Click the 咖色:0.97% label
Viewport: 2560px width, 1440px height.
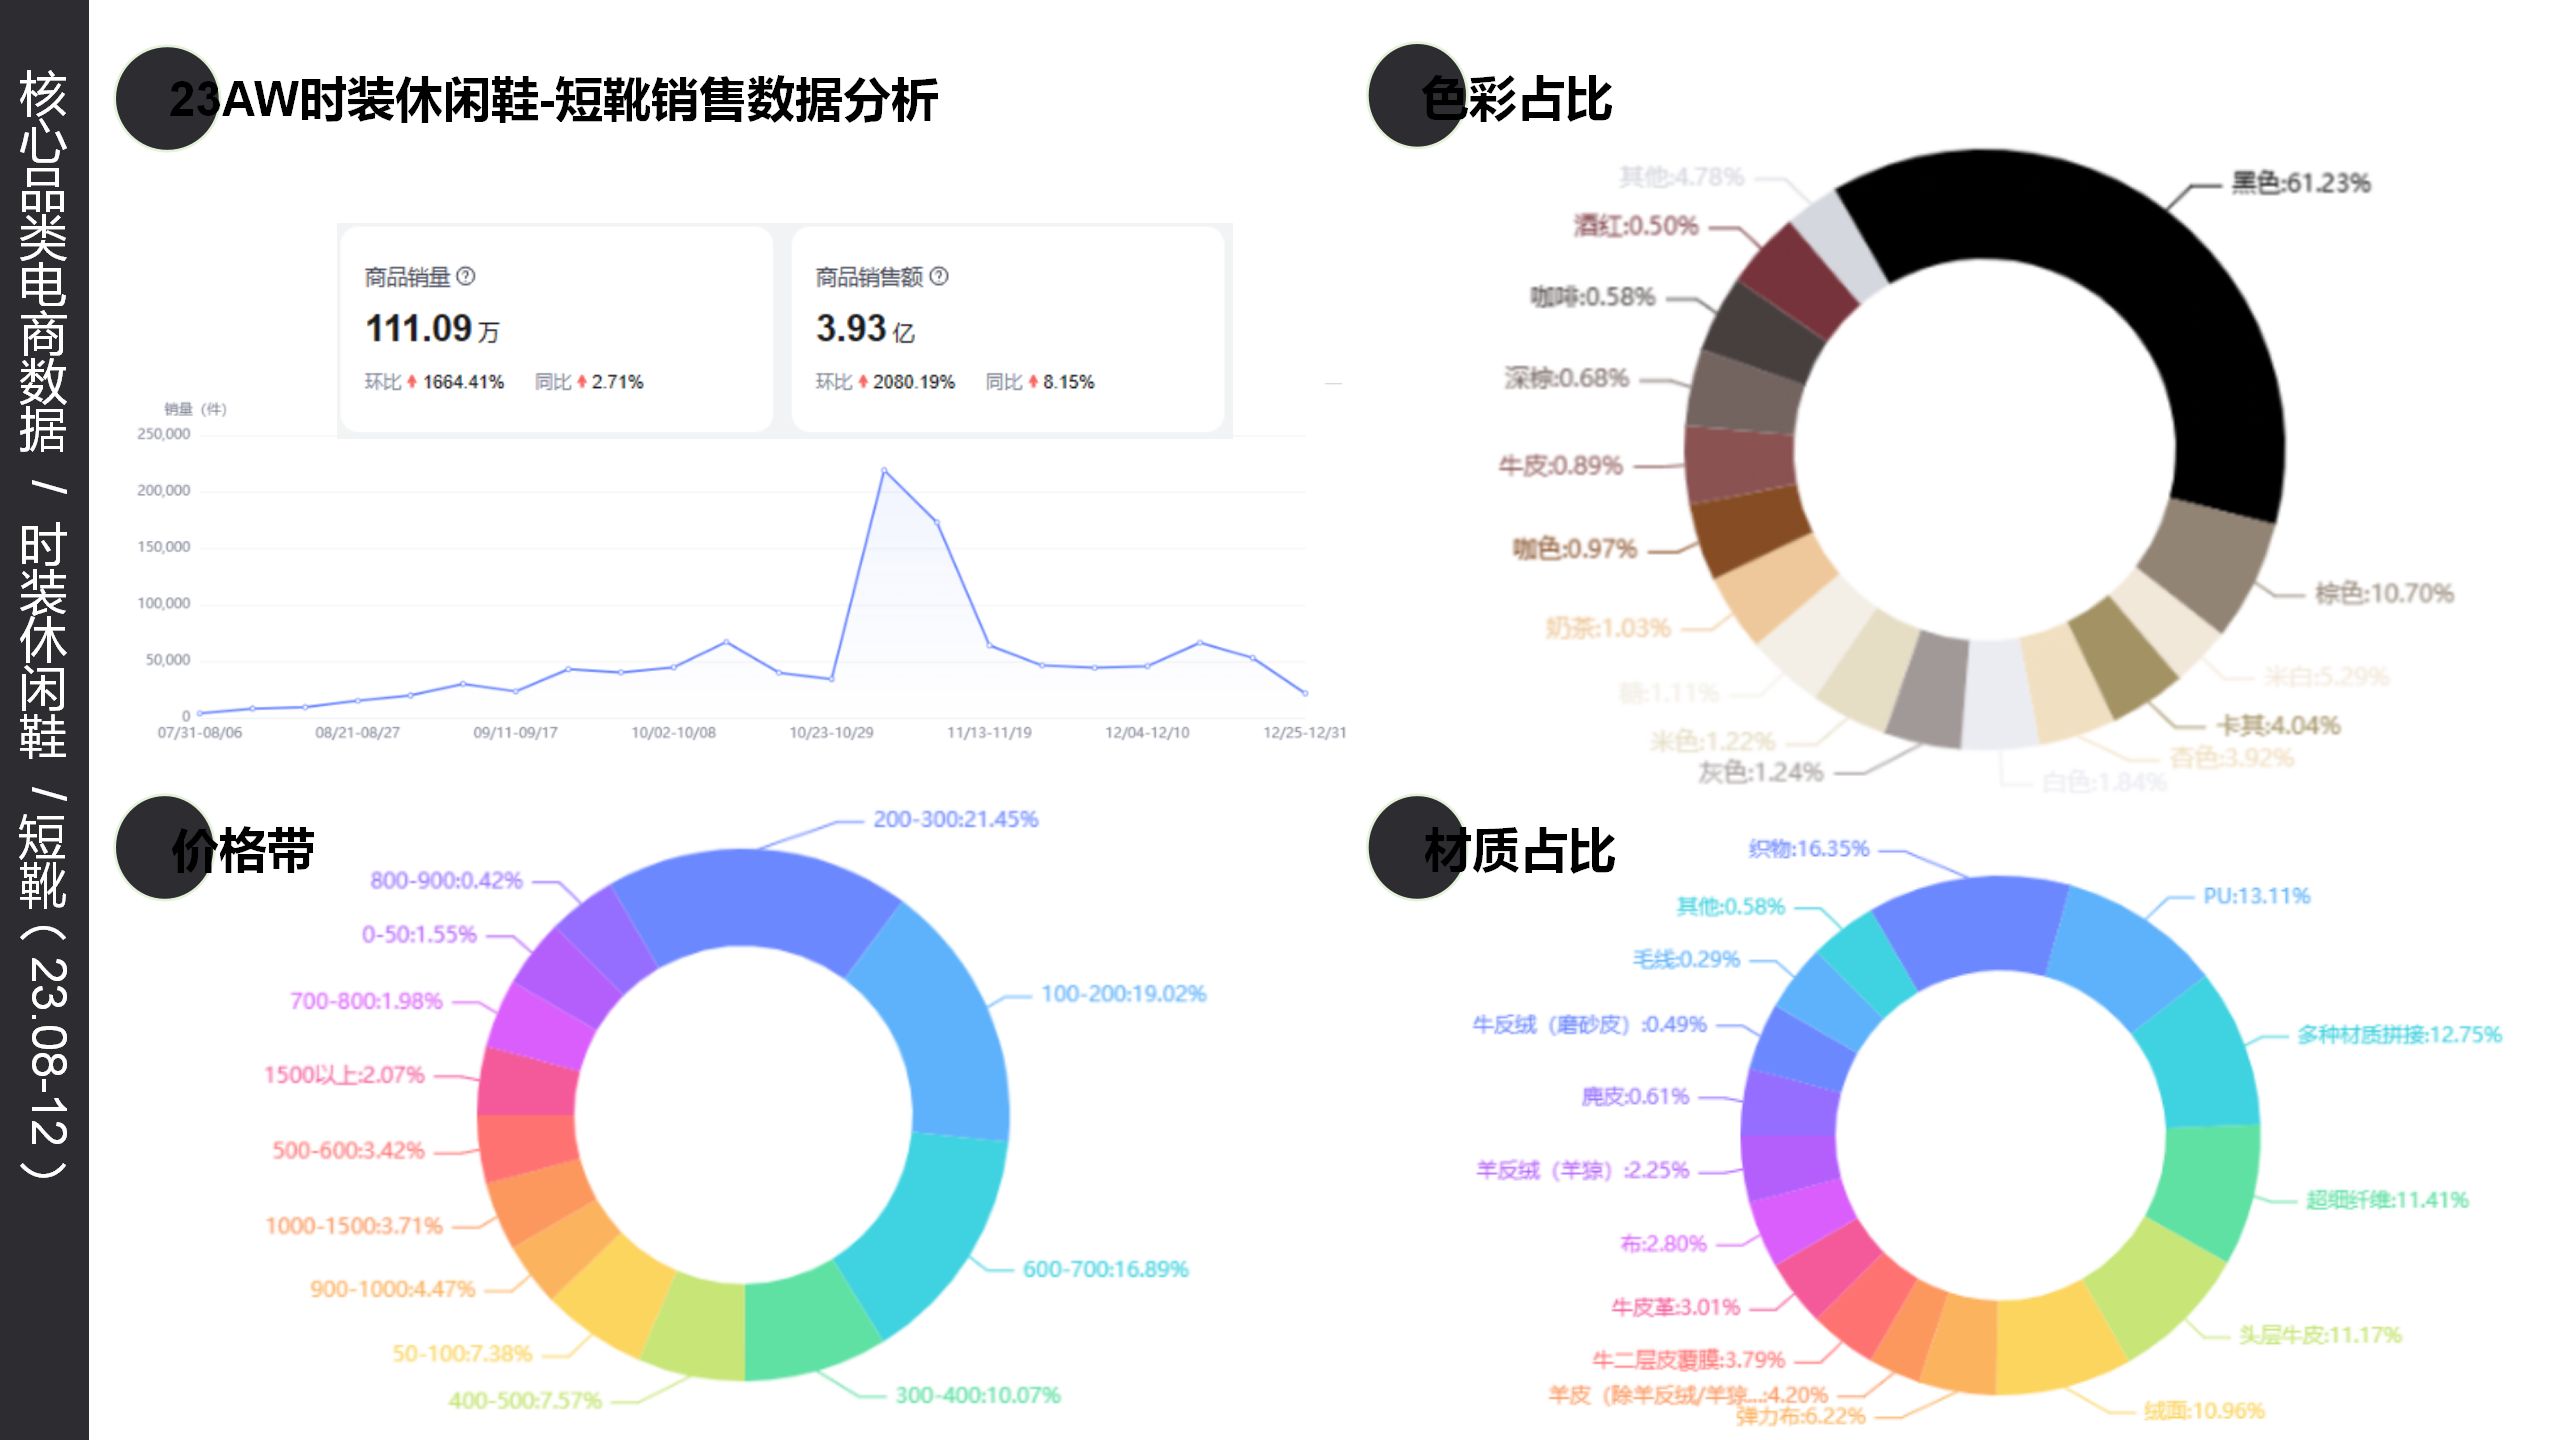(x=1574, y=549)
